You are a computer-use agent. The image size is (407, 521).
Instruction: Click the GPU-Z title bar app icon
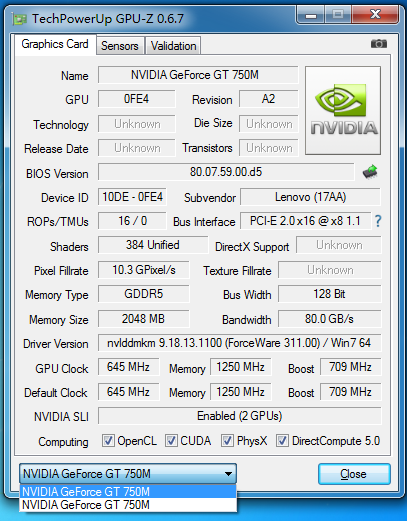(x=19, y=19)
